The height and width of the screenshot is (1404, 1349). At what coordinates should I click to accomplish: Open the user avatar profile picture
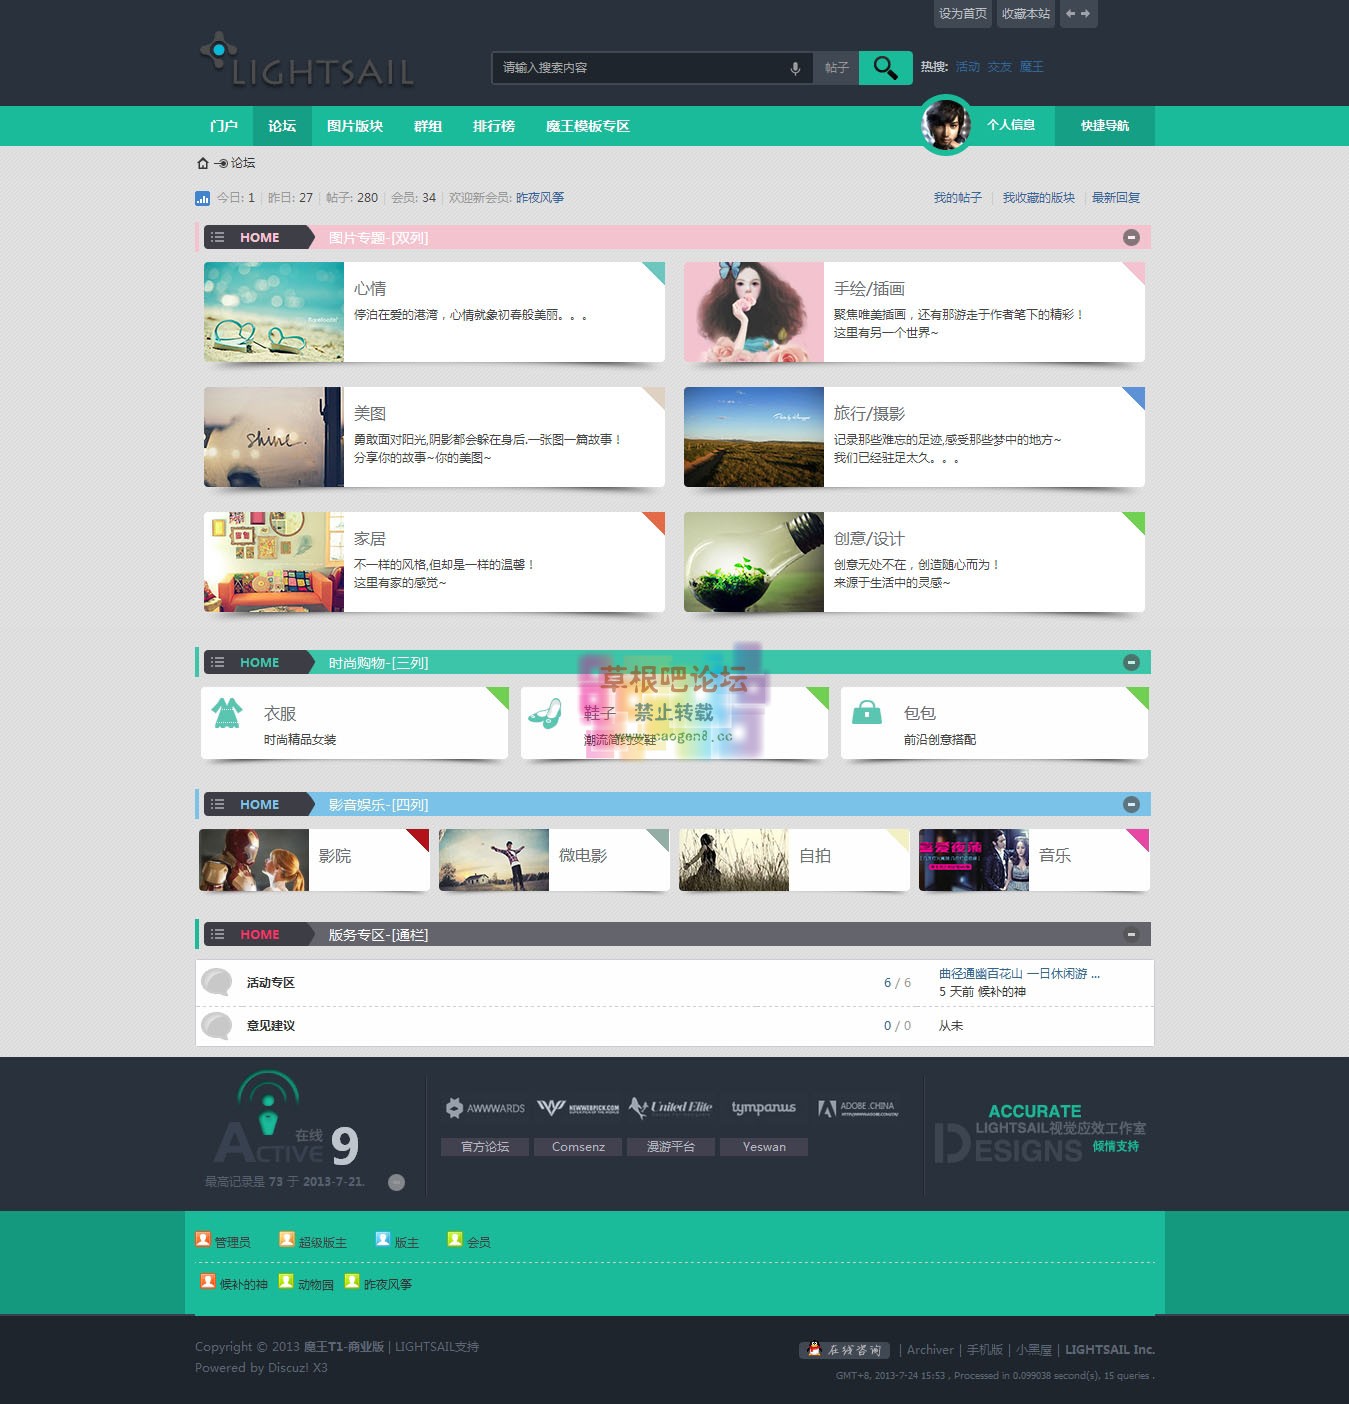coord(945,125)
